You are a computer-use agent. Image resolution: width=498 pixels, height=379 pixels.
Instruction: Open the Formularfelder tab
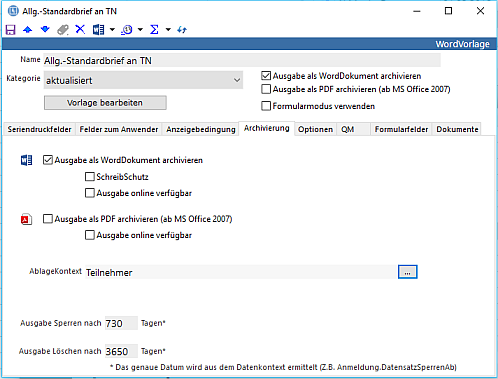coord(401,129)
